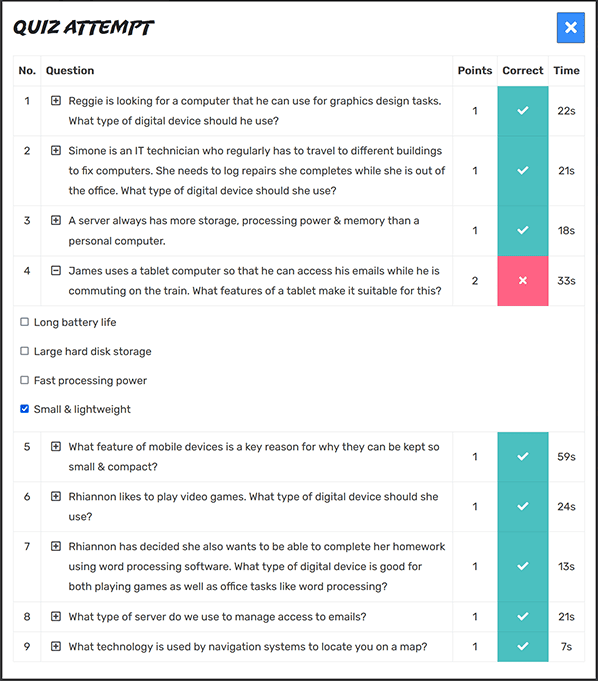
Task: Expand question 9 about navigation systems
Action: [56, 646]
